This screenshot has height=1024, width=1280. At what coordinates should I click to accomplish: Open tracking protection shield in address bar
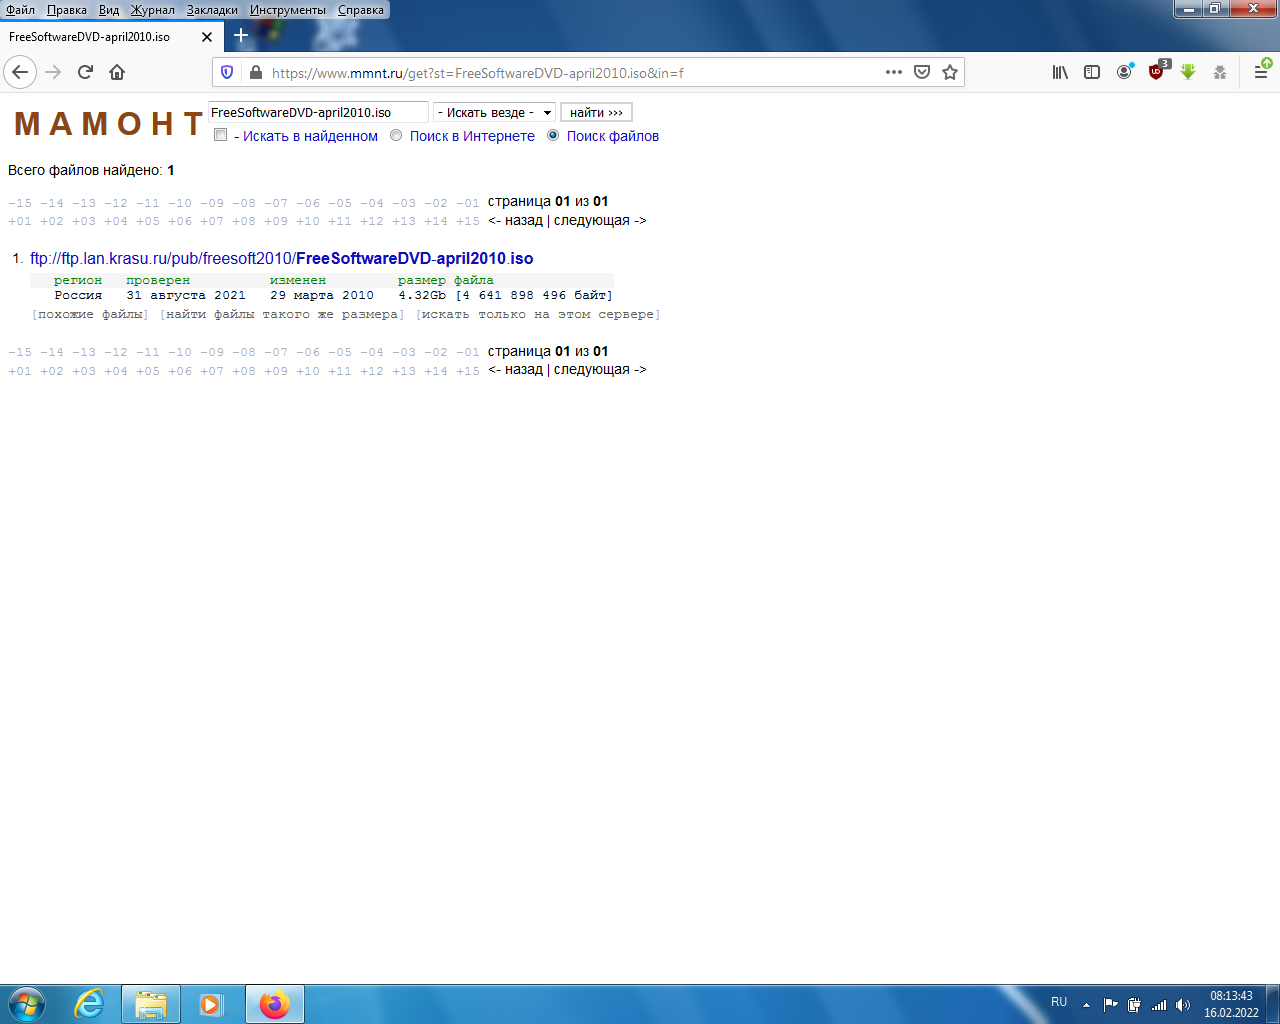(x=227, y=72)
